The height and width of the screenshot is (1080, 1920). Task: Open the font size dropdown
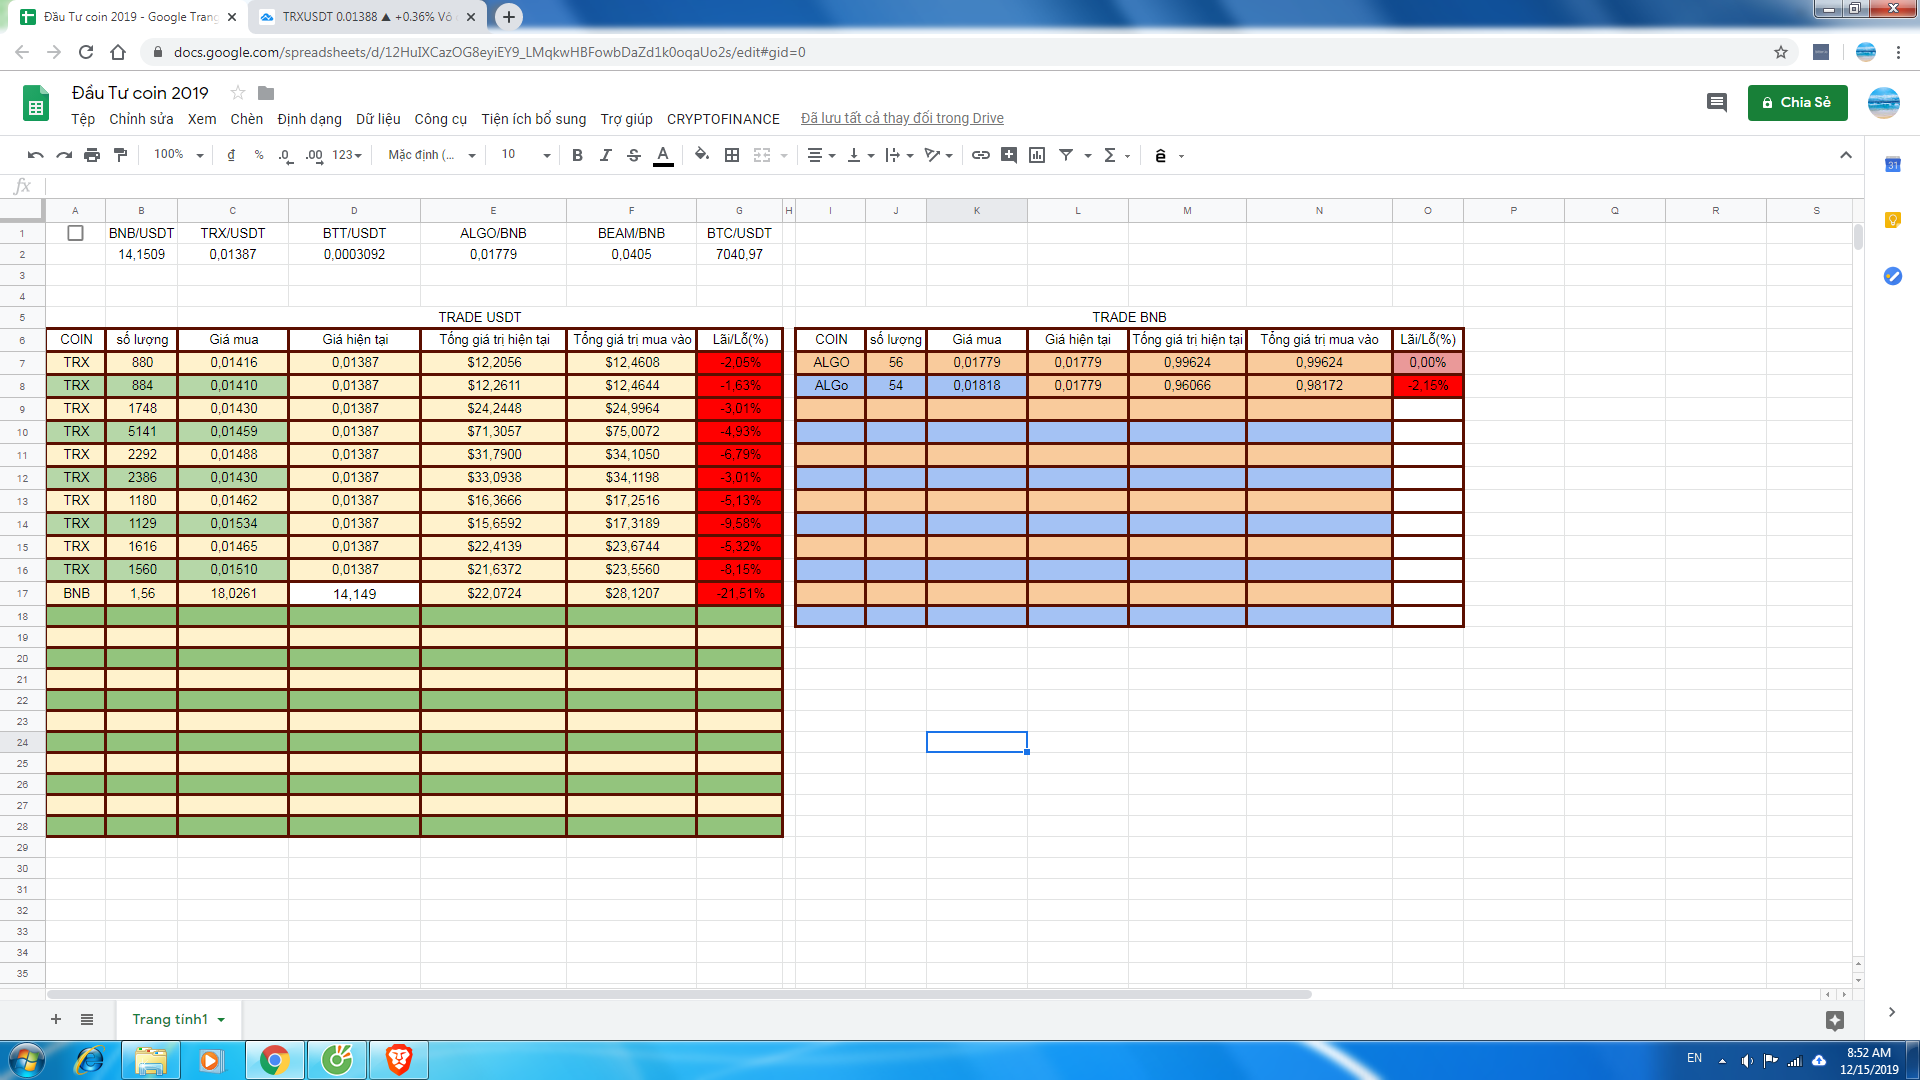point(526,155)
